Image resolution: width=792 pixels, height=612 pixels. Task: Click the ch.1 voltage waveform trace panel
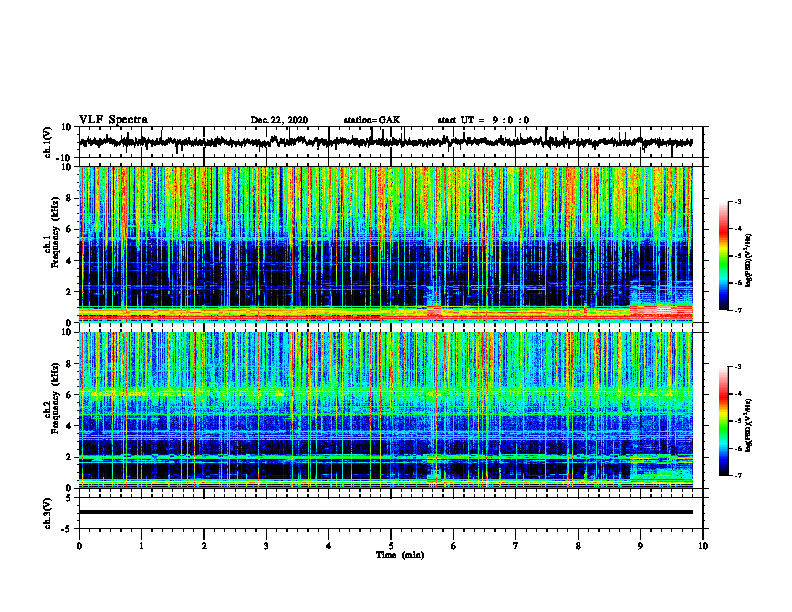pyautogui.click(x=390, y=142)
